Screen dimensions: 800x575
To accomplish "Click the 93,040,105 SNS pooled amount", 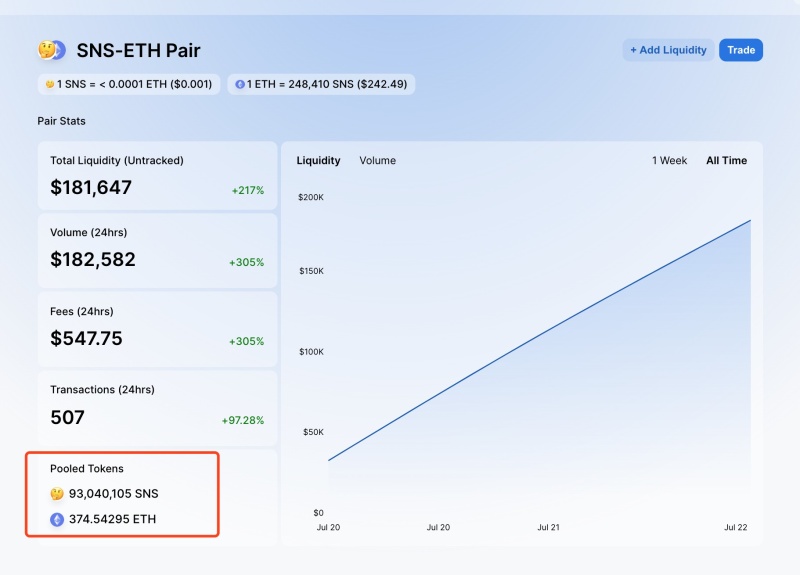I will coord(113,494).
